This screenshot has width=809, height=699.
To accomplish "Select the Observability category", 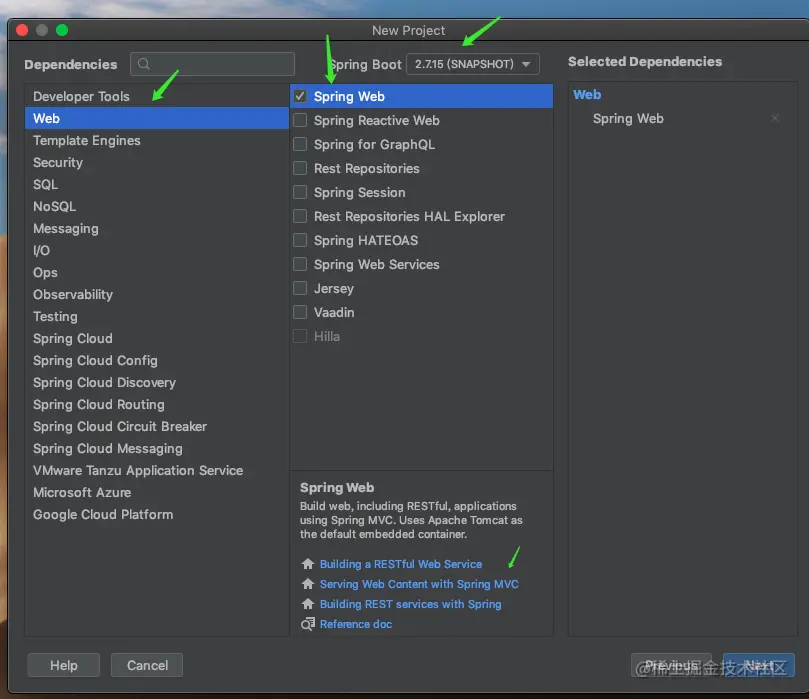I will click(x=157, y=295).
